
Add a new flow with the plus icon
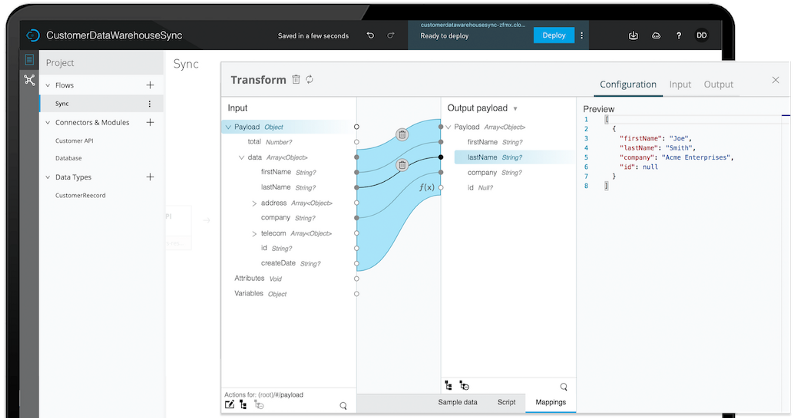click(x=150, y=85)
